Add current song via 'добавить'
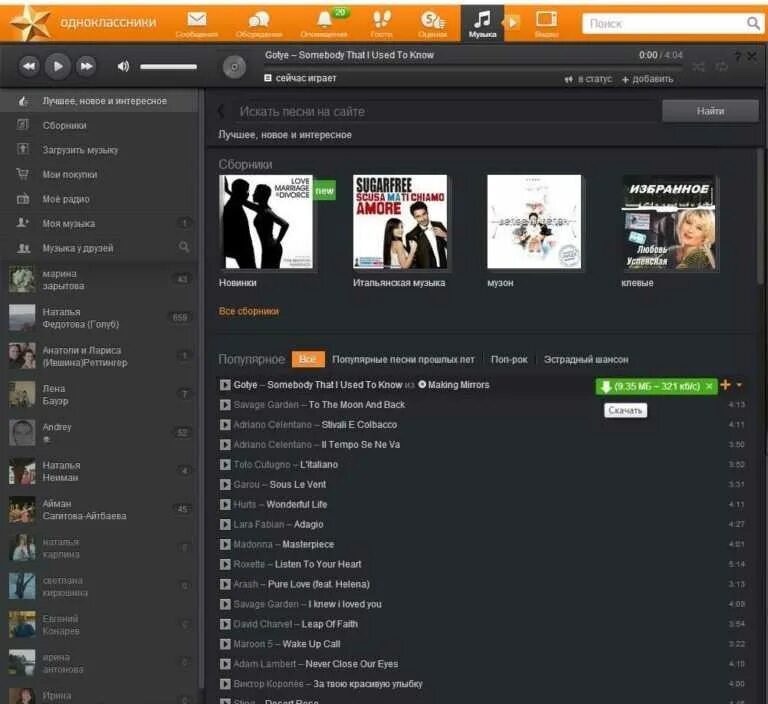Screen dimensions: 768x704 point(648,79)
